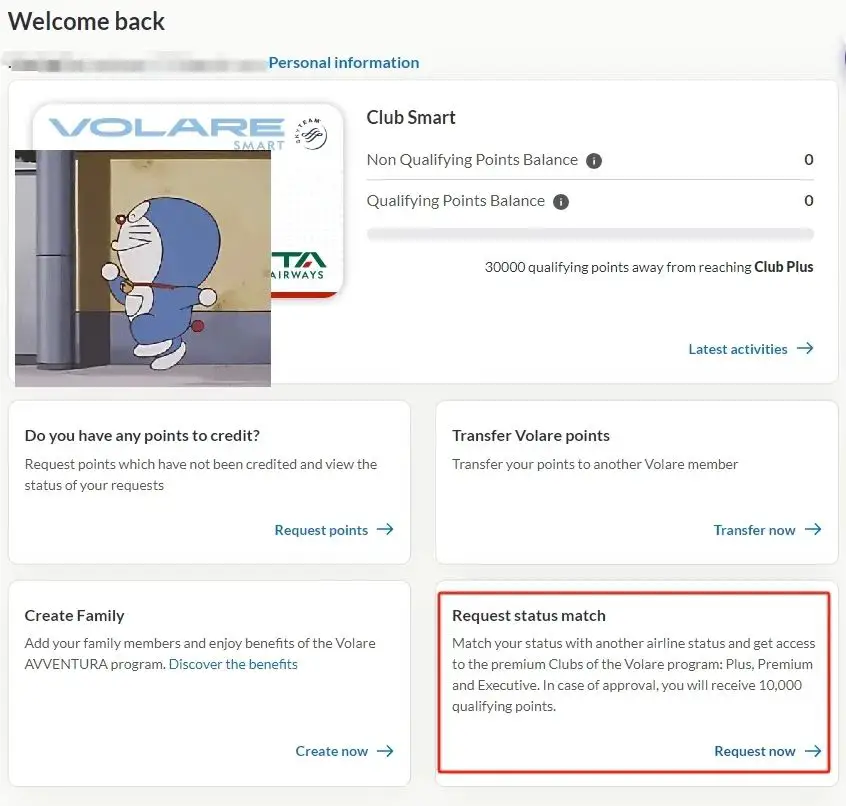Click the arrow beside Transfer now
Image resolution: width=846 pixels, height=806 pixels.
tap(813, 530)
